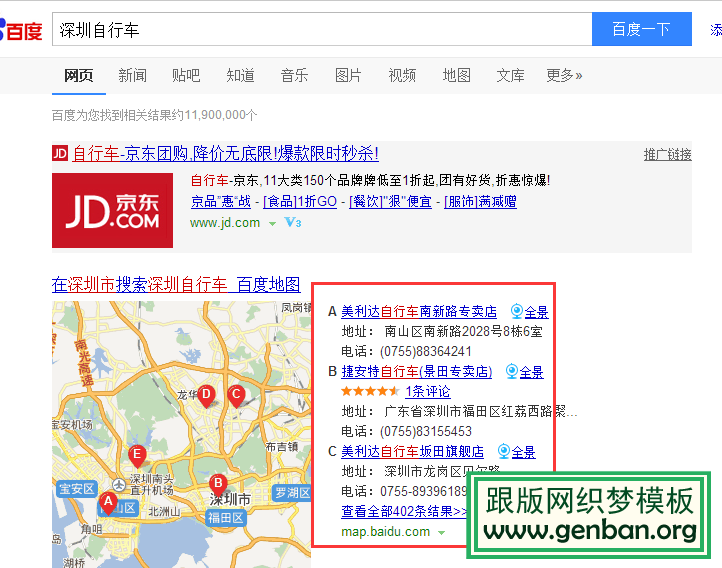Switch to the 图片 tab
The height and width of the screenshot is (568, 722).
tap(348, 75)
